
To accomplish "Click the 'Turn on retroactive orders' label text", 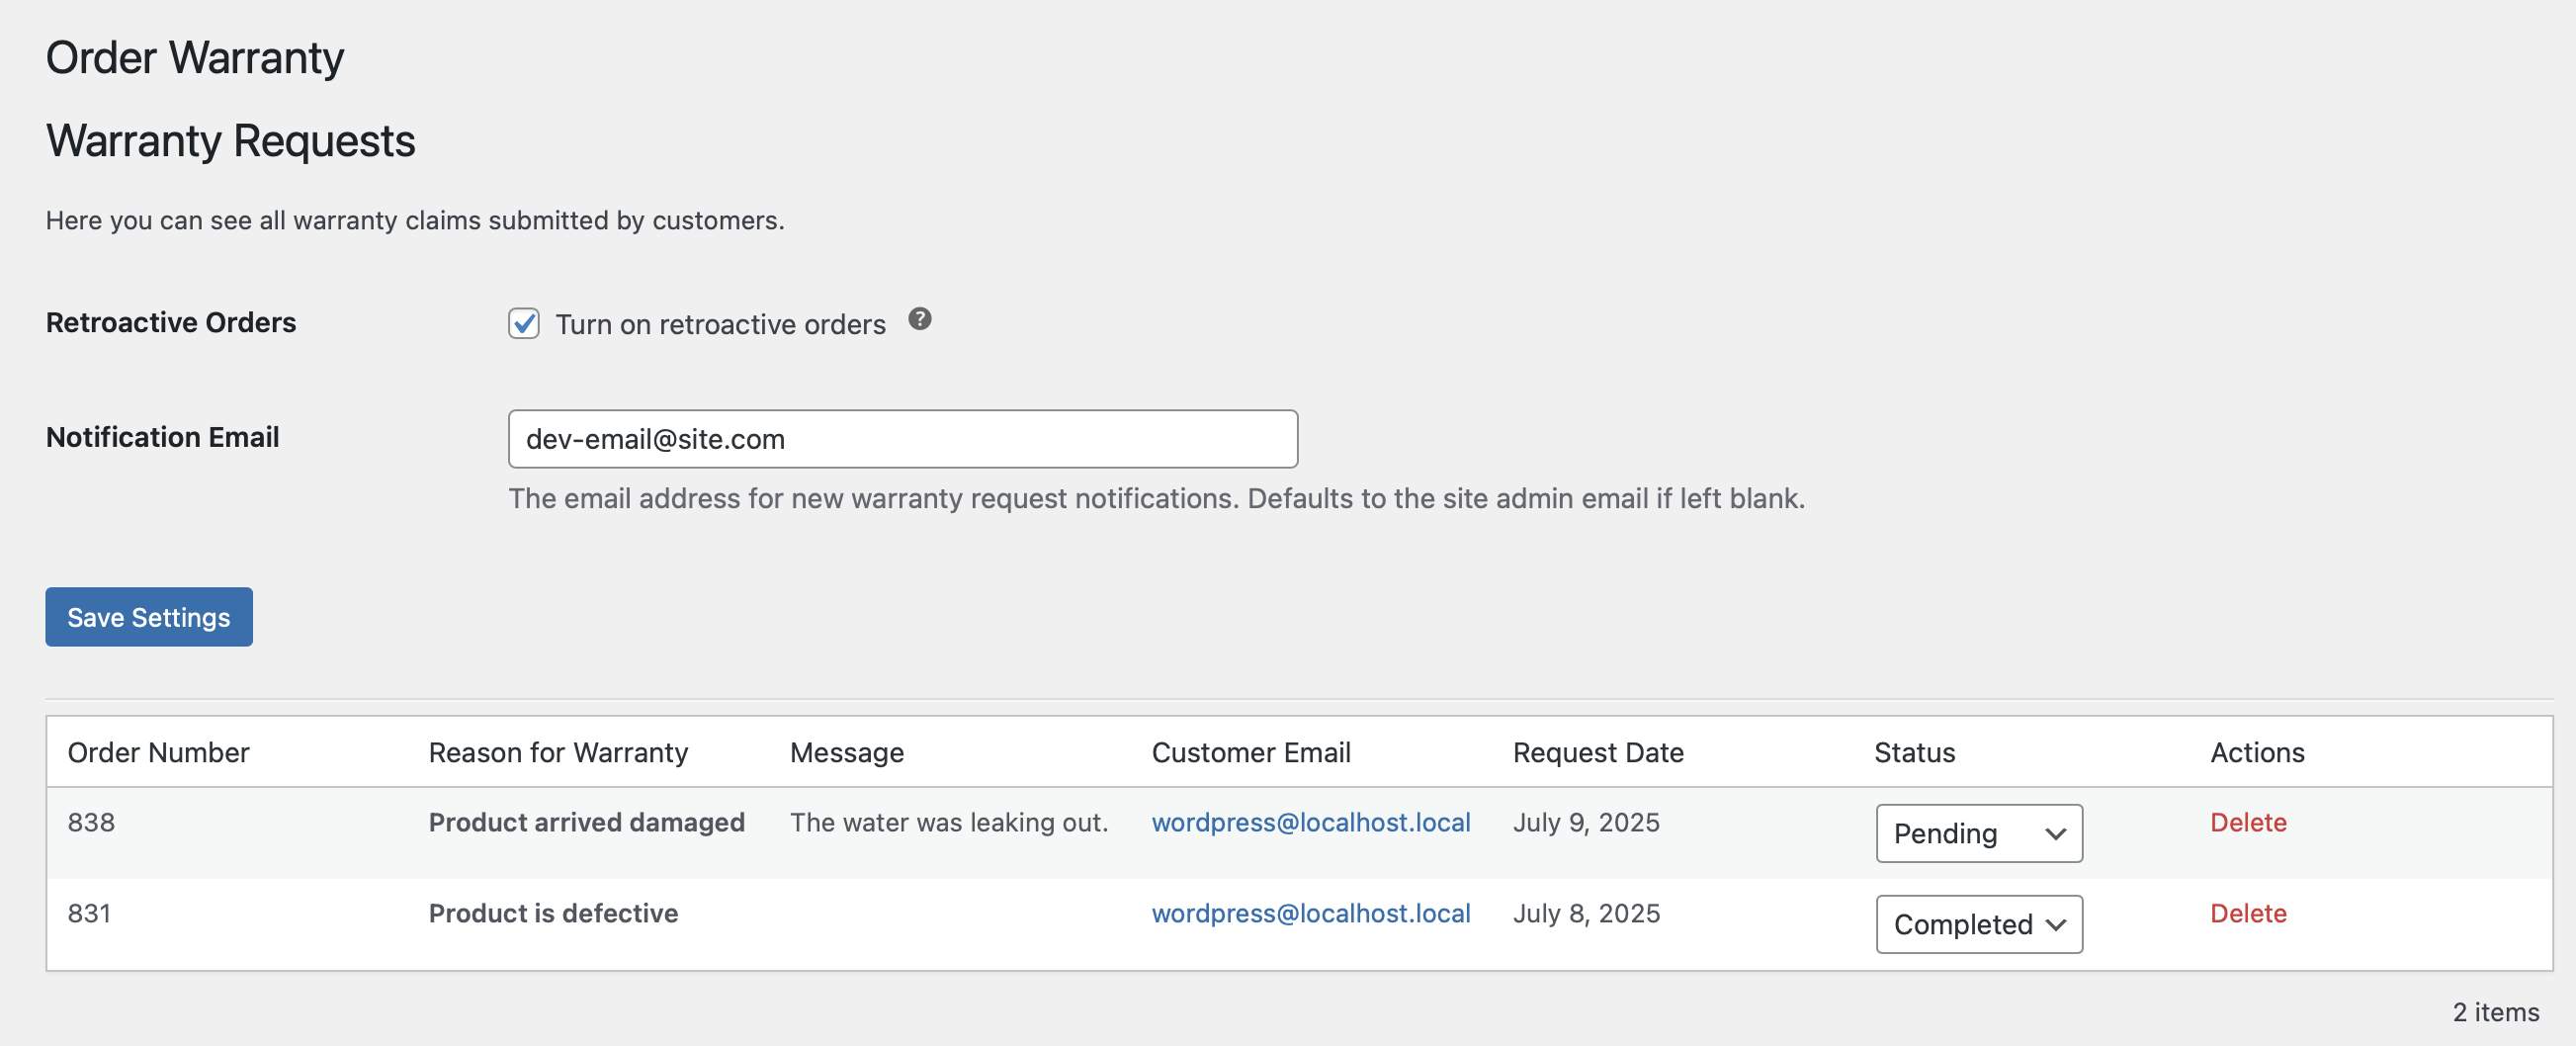I will 720,325.
